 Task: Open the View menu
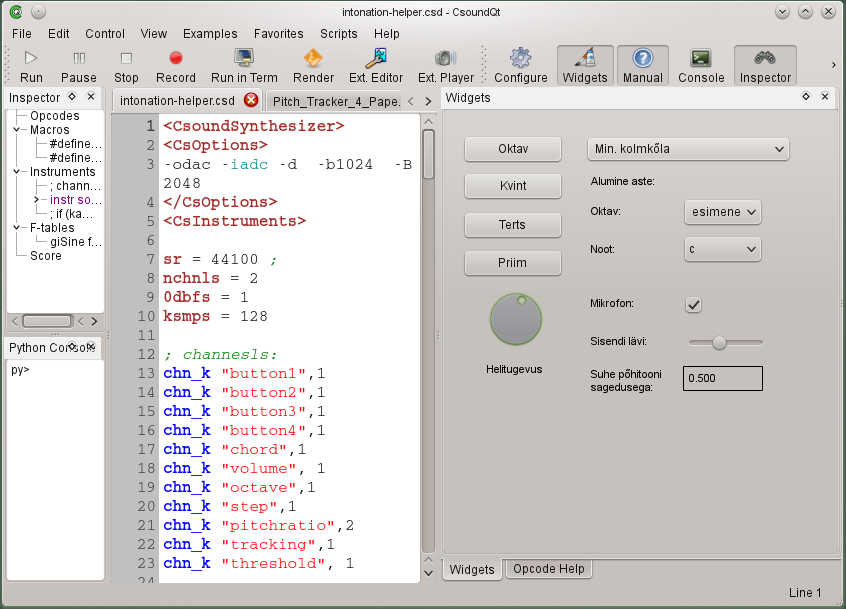pyautogui.click(x=154, y=33)
